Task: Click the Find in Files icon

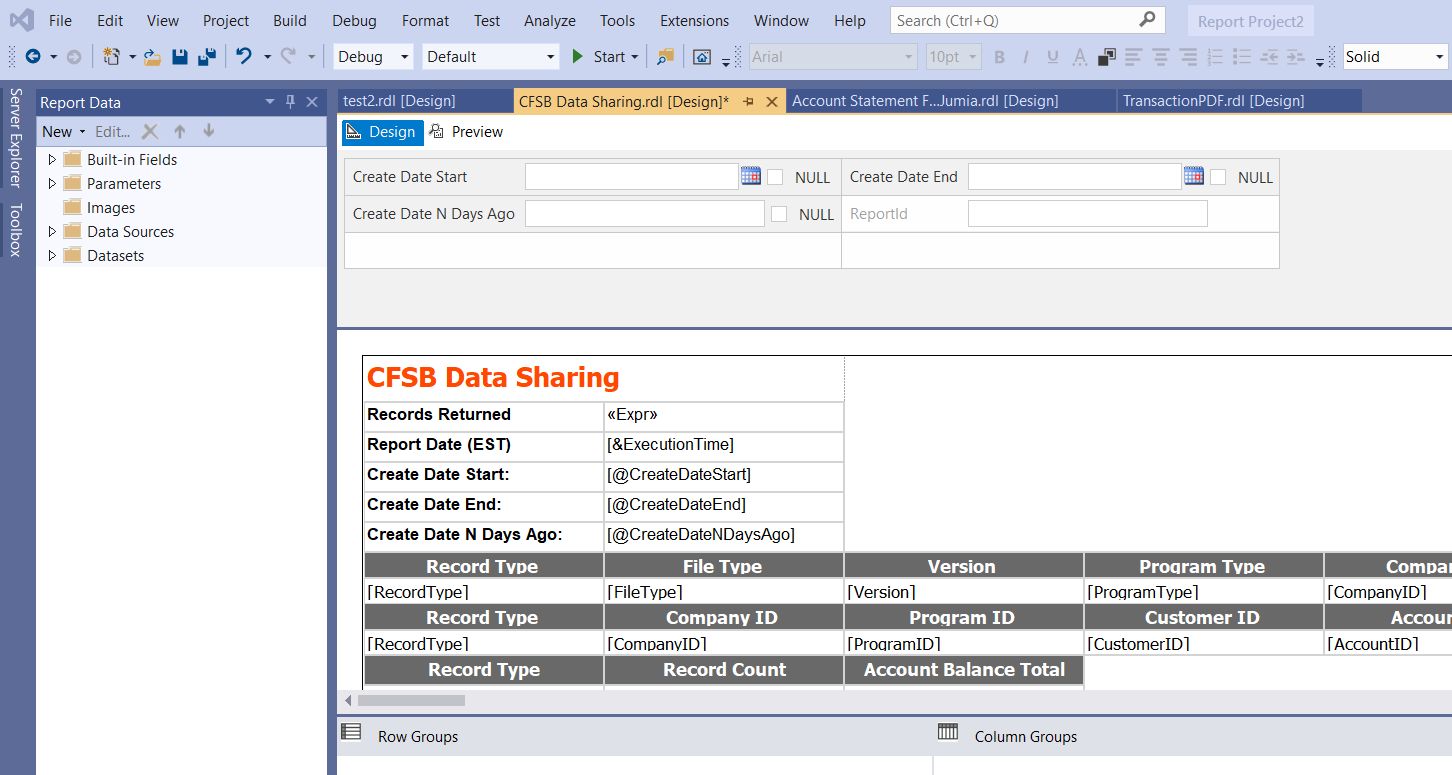Action: pyautogui.click(x=665, y=57)
